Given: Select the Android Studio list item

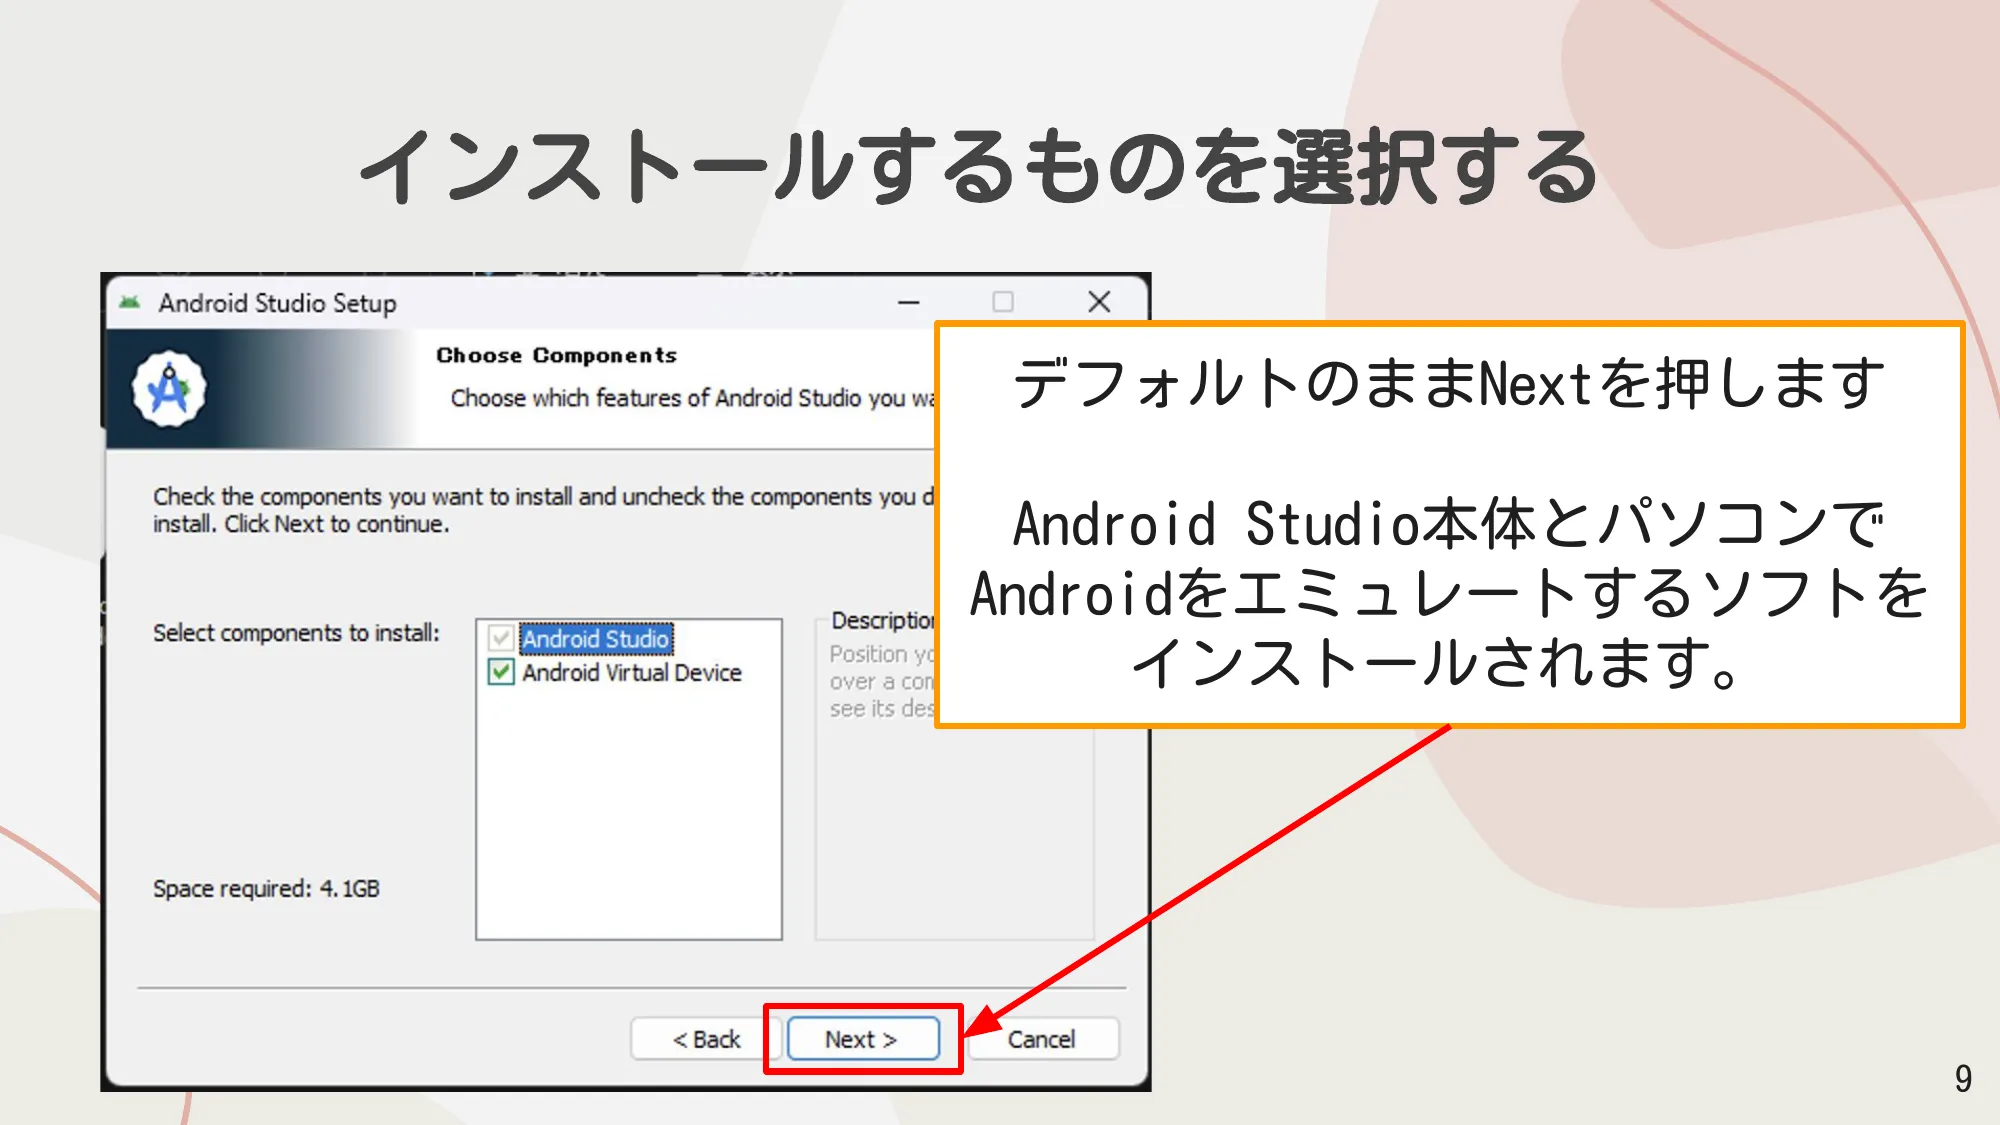Looking at the screenshot, I should click(x=596, y=638).
